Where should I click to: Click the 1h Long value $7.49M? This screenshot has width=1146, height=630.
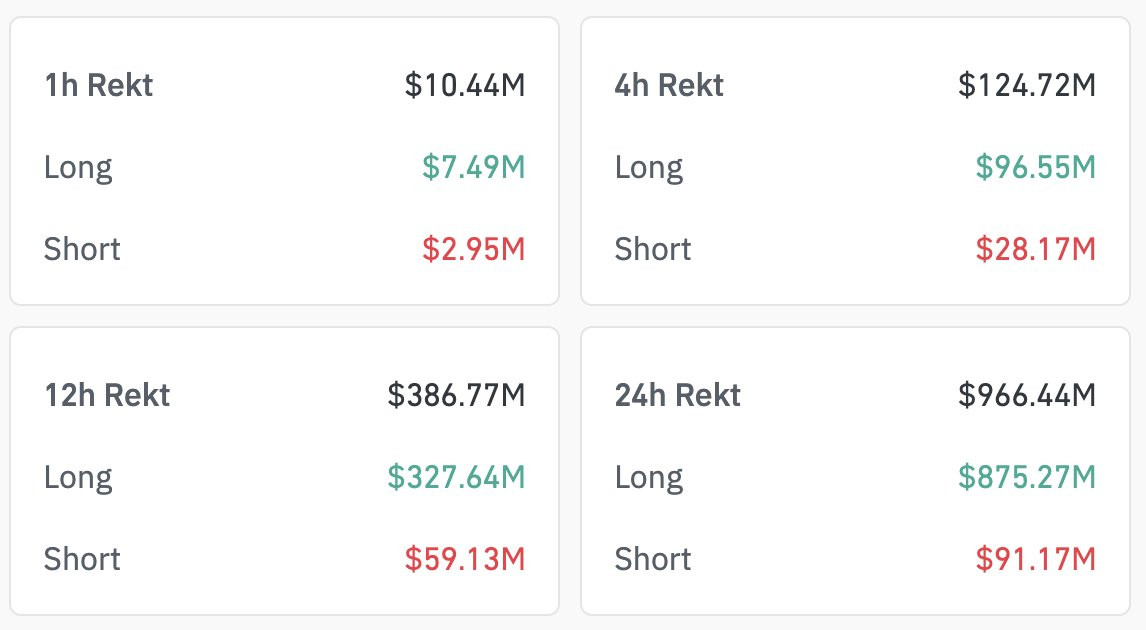click(x=473, y=167)
